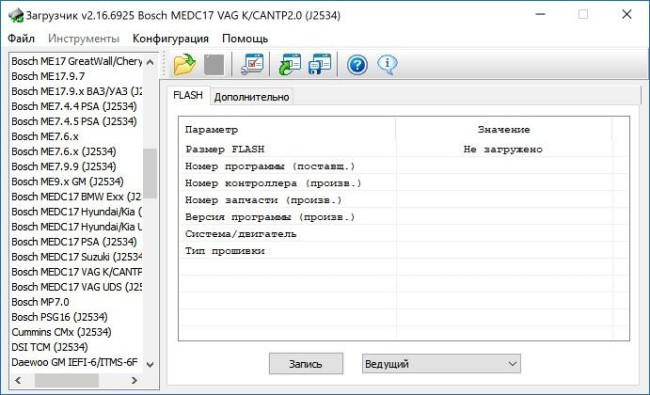Open the Помощь menu
650x395 pixels.
point(245,39)
